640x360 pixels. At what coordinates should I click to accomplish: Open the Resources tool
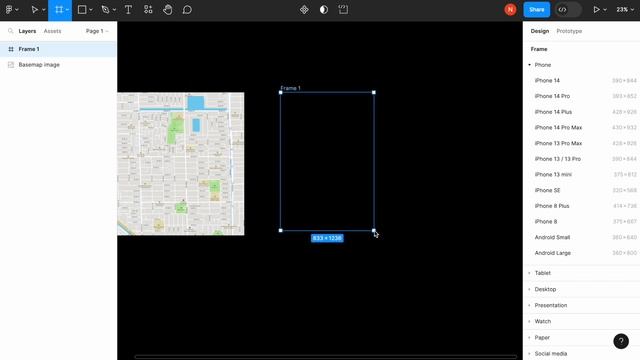pyautogui.click(x=148, y=10)
